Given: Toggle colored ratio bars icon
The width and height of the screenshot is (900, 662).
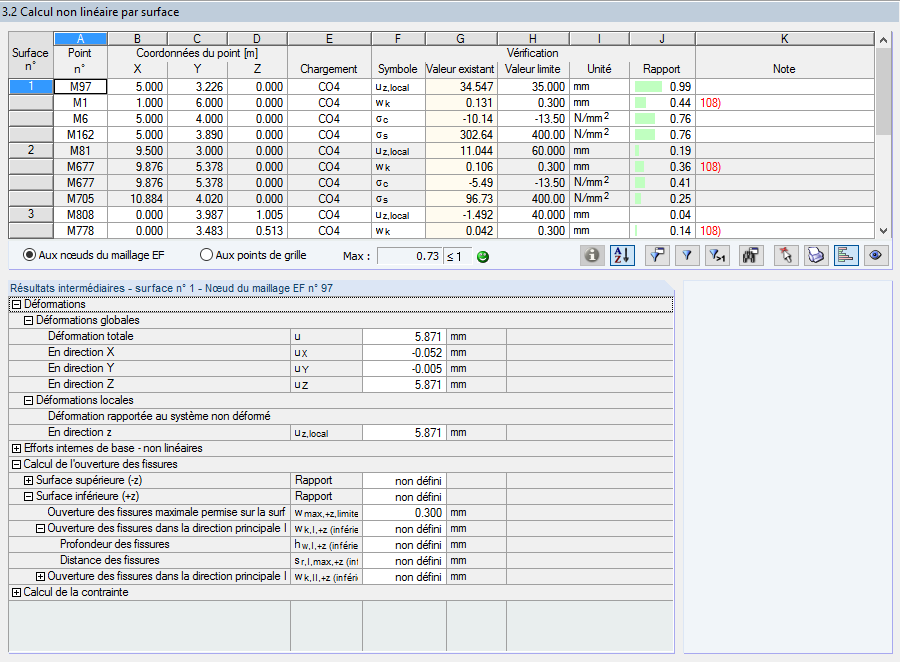Looking at the screenshot, I should tap(845, 255).
